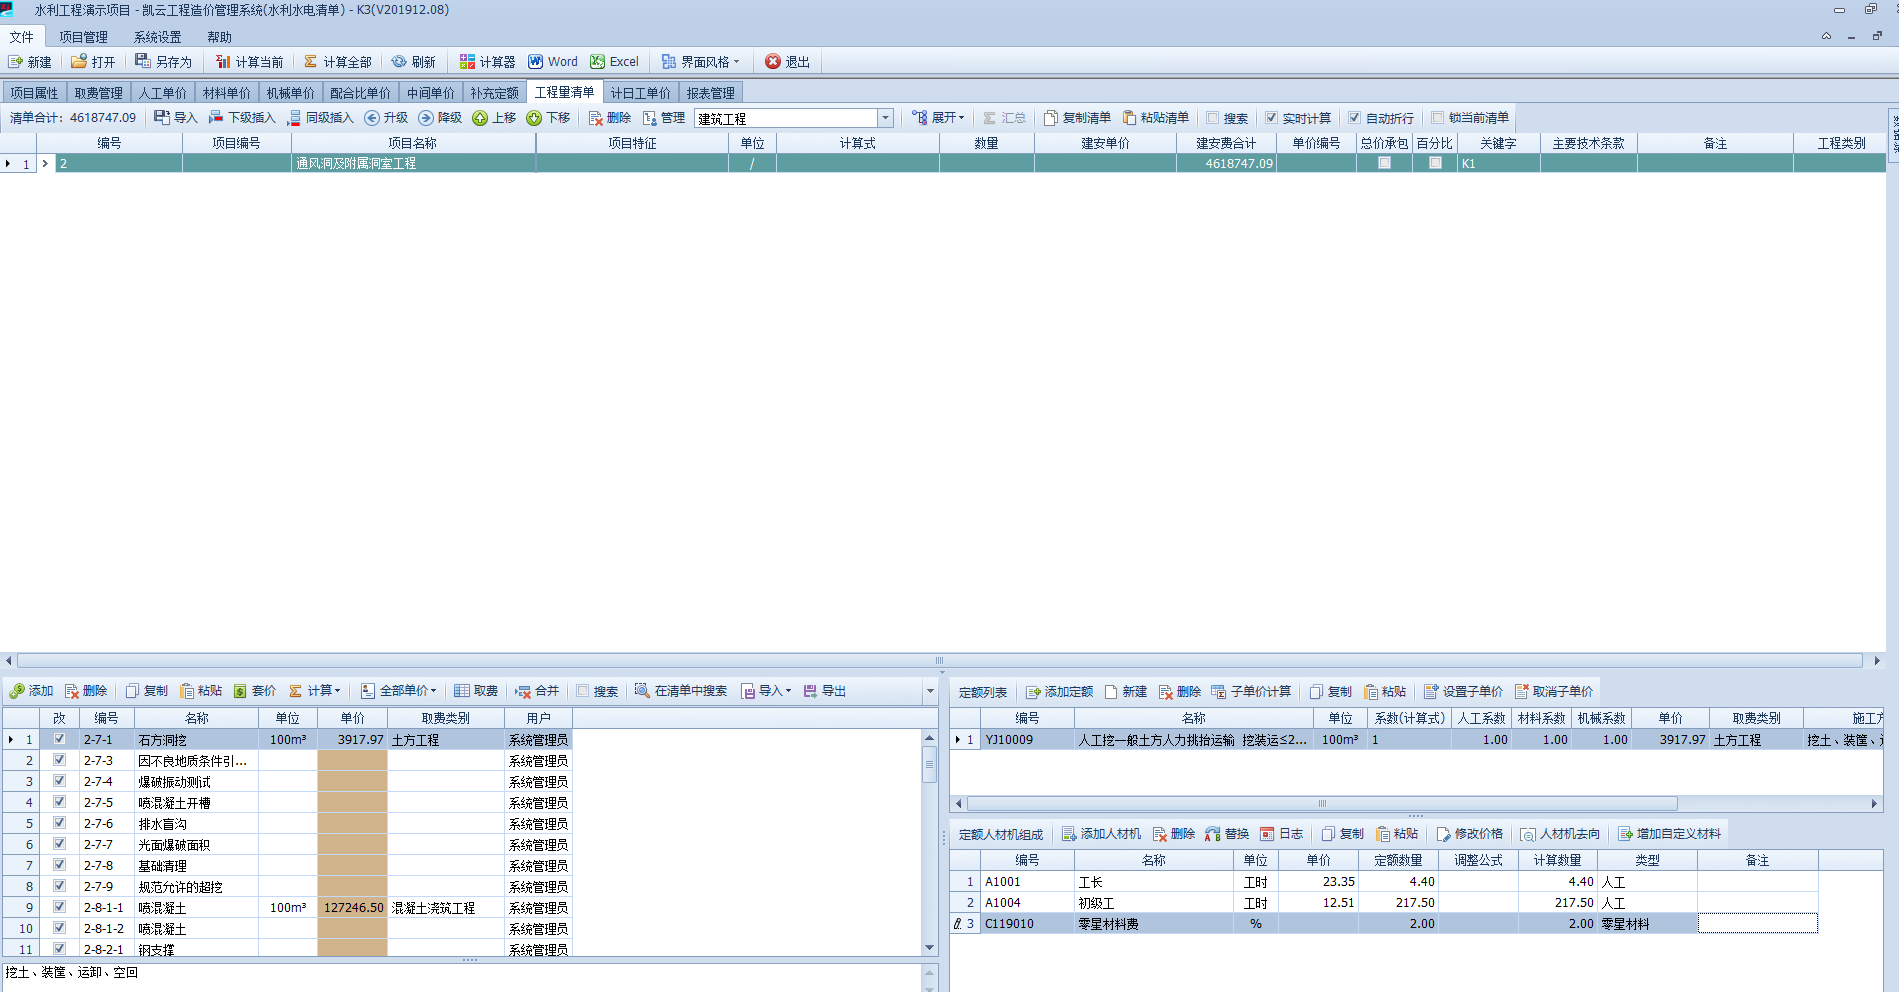Click the 下移 move down icon
Viewport: 1899px width, 992px height.
[534, 118]
